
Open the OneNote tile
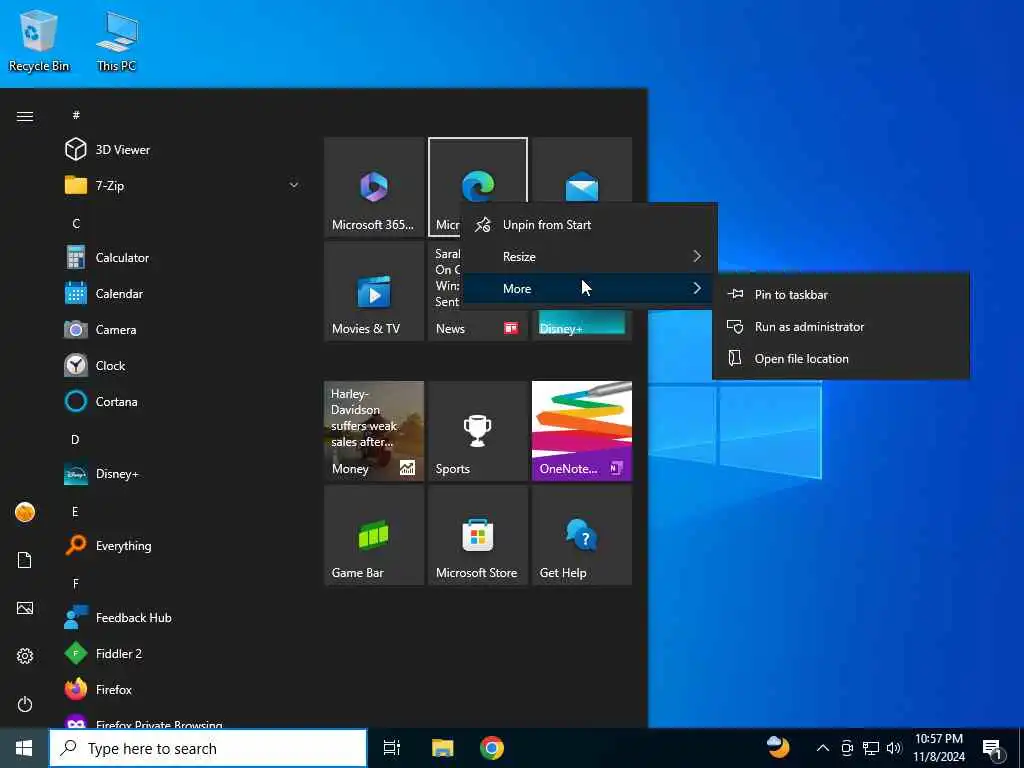[x=582, y=431]
